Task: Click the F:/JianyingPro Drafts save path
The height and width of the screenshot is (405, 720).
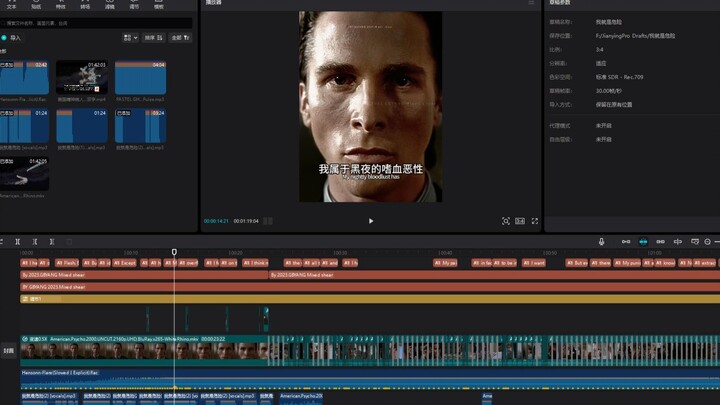Action: tap(636, 36)
